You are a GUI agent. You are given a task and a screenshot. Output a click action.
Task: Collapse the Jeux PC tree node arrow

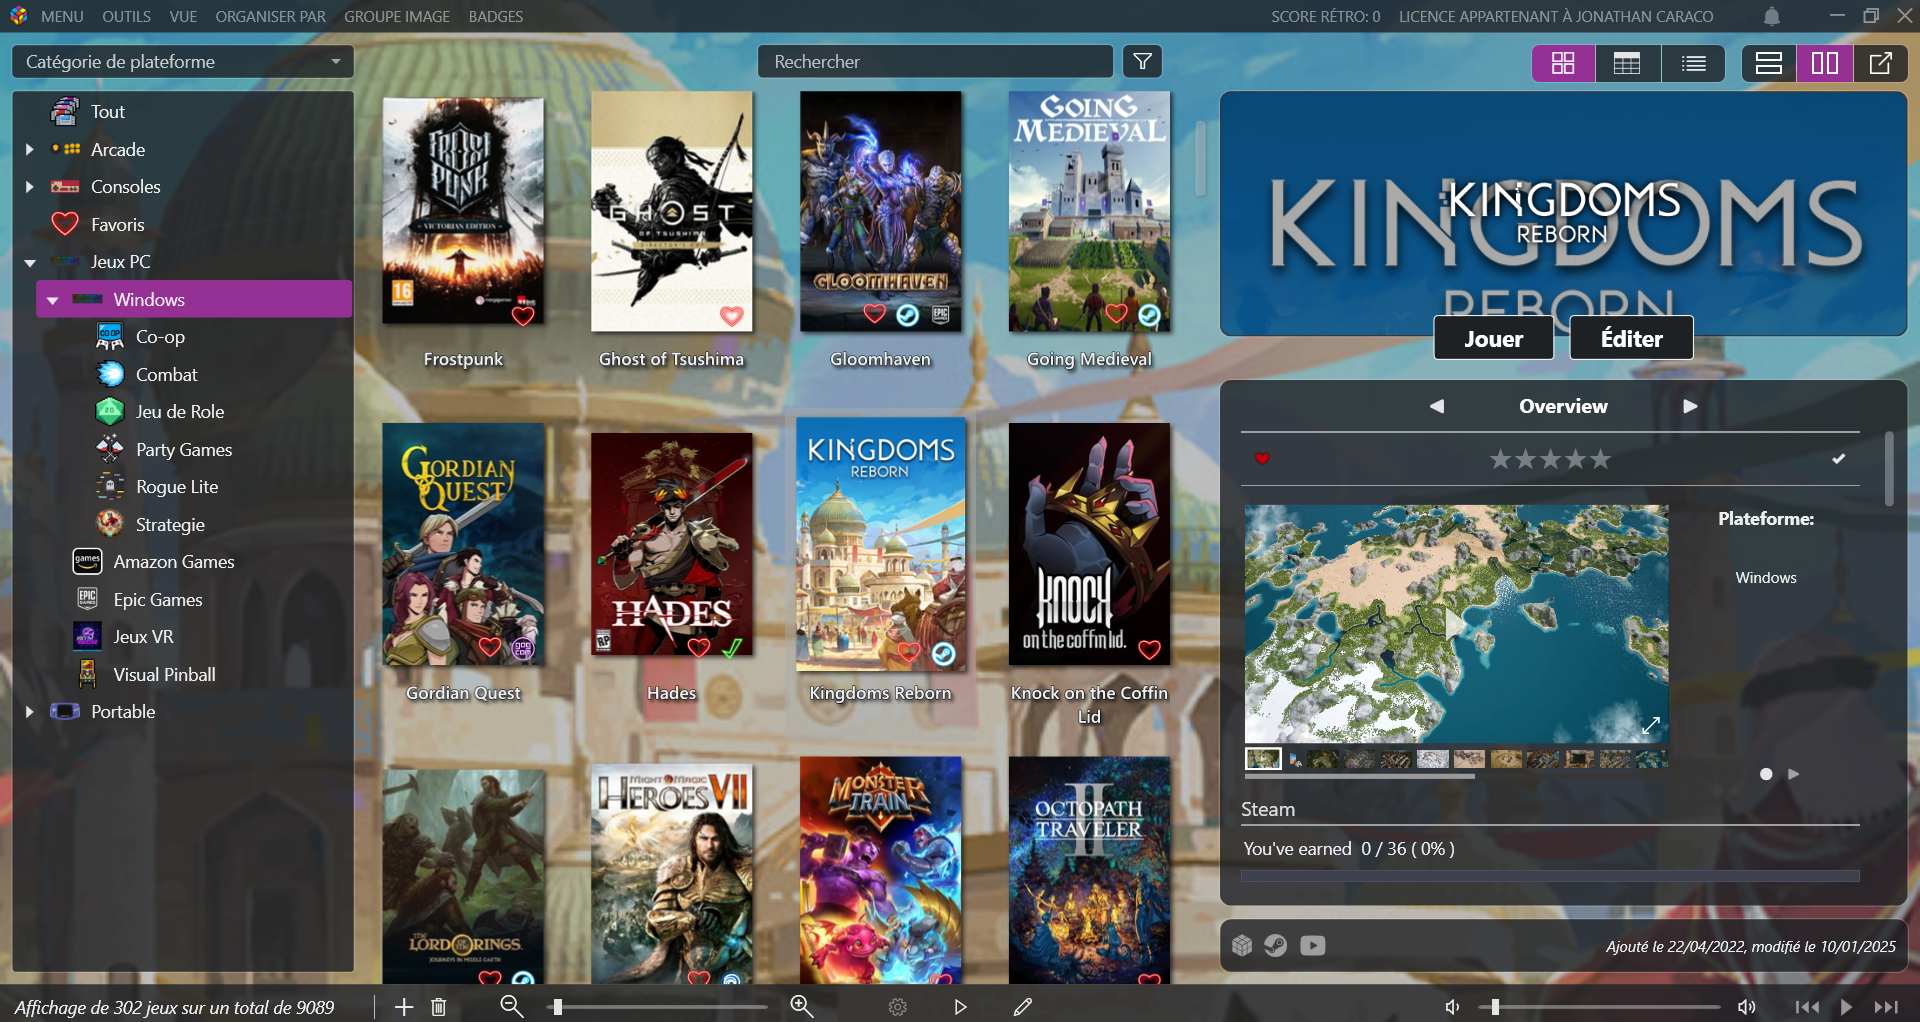pos(30,262)
